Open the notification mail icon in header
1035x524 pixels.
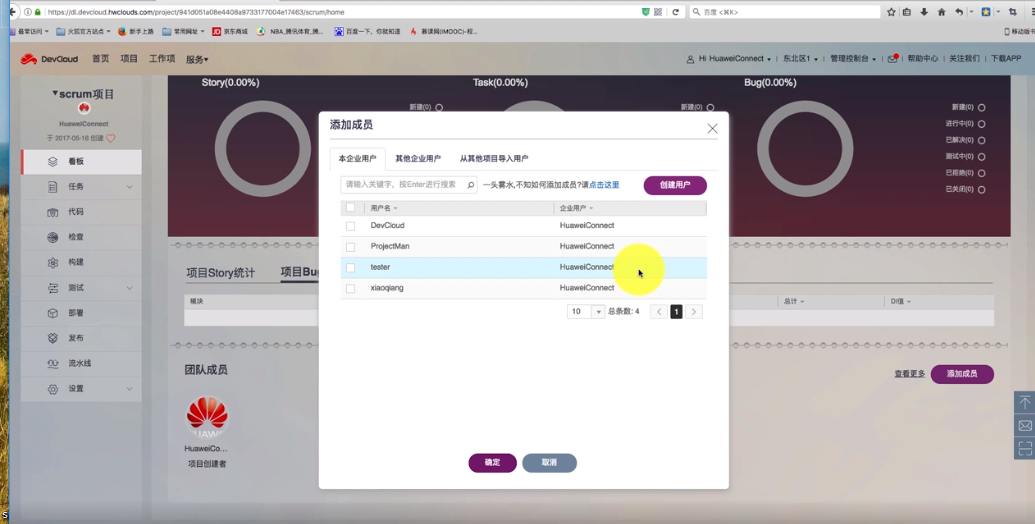click(892, 58)
